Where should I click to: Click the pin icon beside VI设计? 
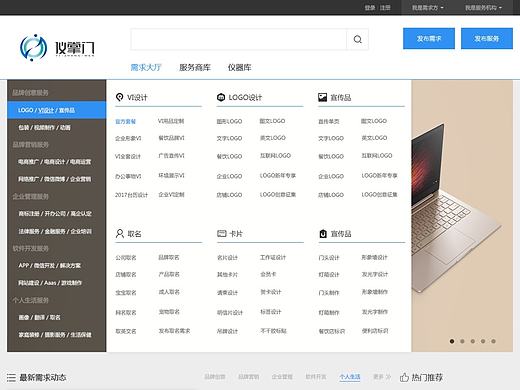(119, 97)
